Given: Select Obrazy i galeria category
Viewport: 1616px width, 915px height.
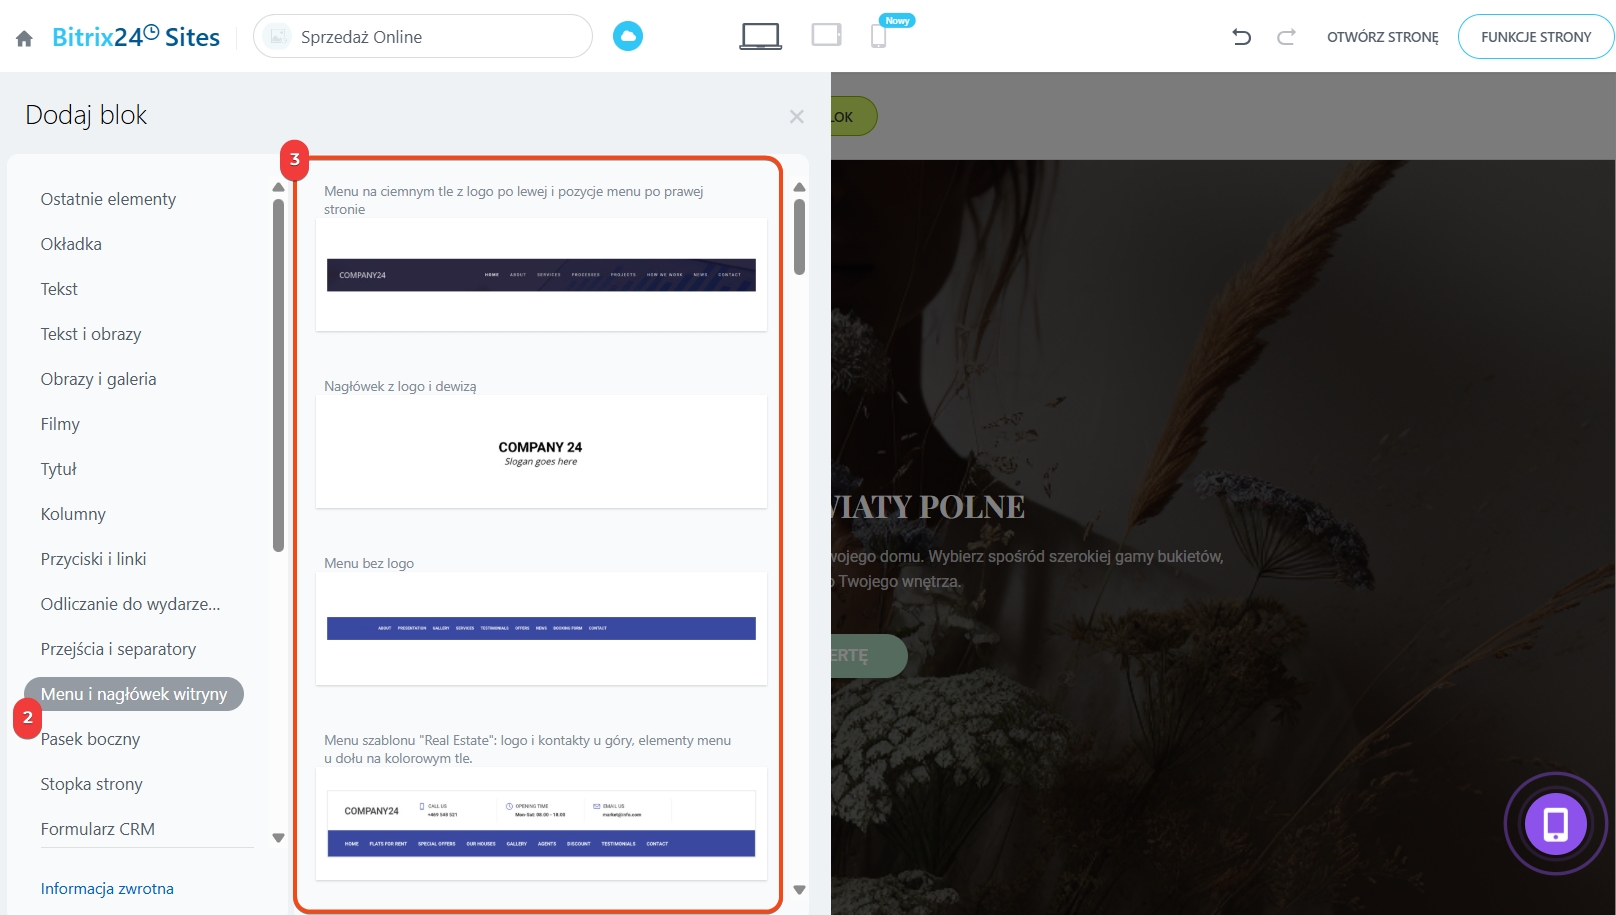Looking at the screenshot, I should (98, 379).
